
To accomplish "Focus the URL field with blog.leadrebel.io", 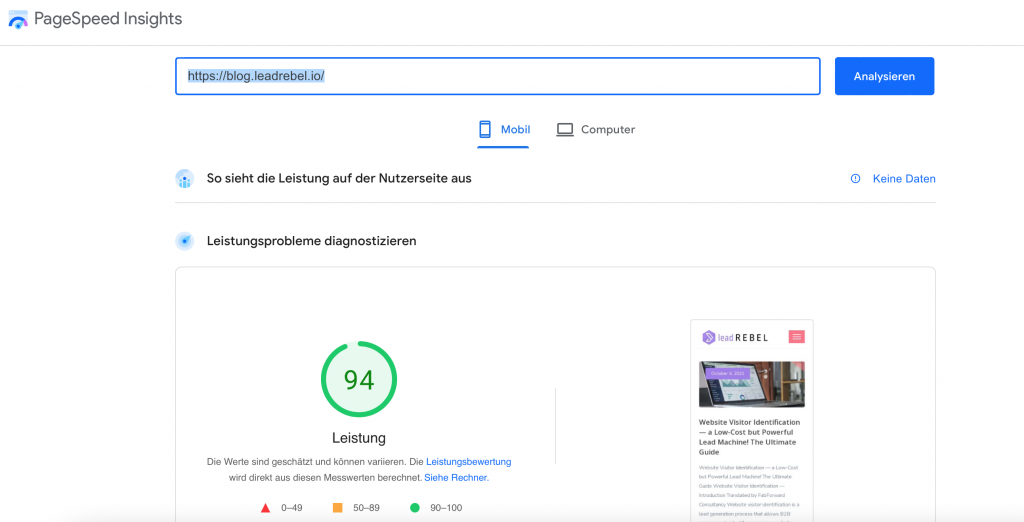I will click(498, 76).
